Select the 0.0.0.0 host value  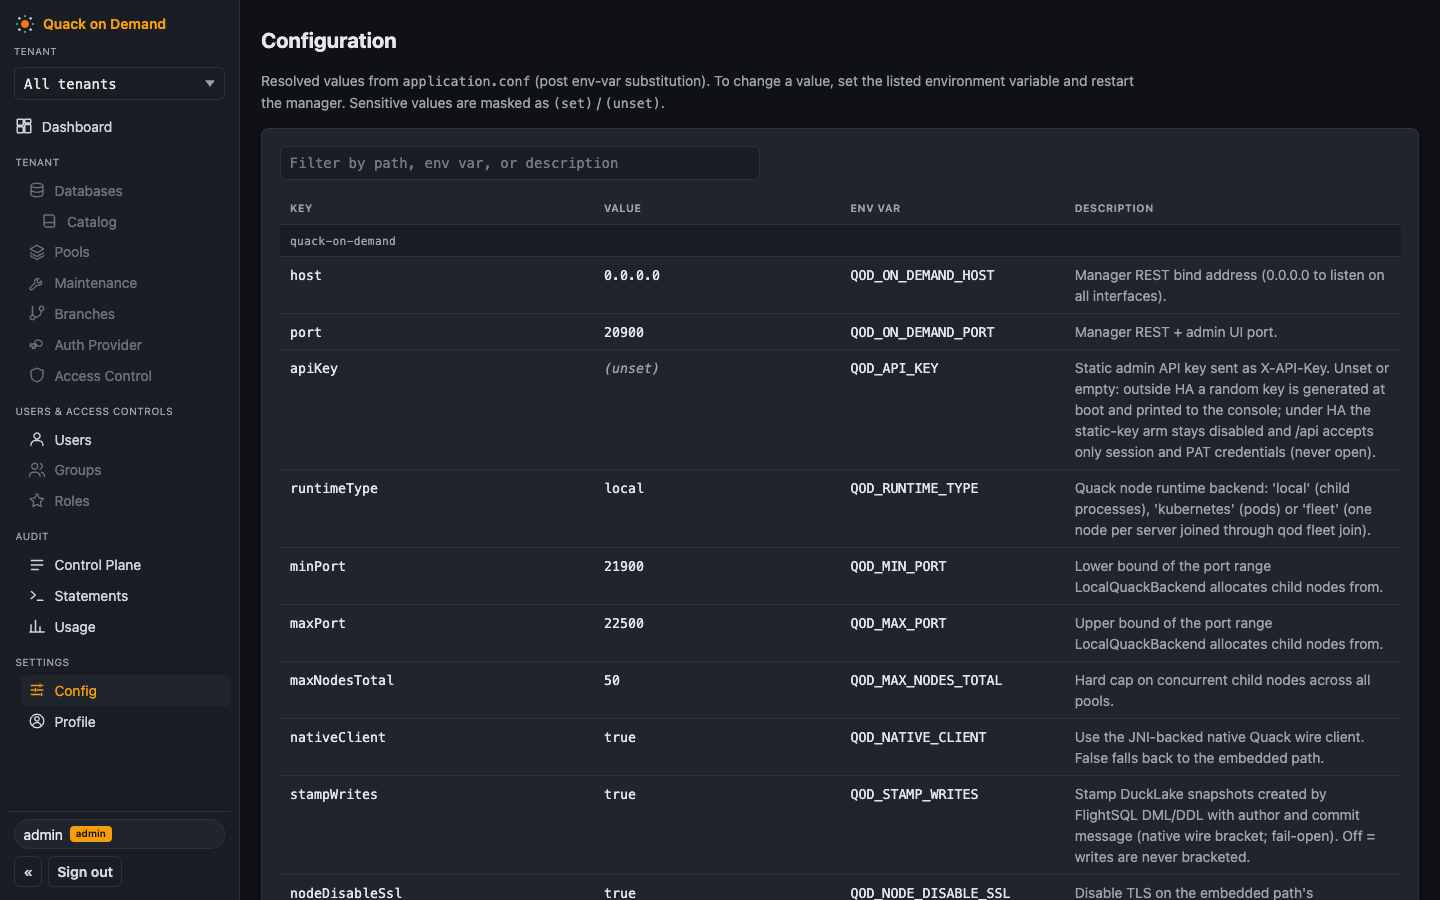632,275
